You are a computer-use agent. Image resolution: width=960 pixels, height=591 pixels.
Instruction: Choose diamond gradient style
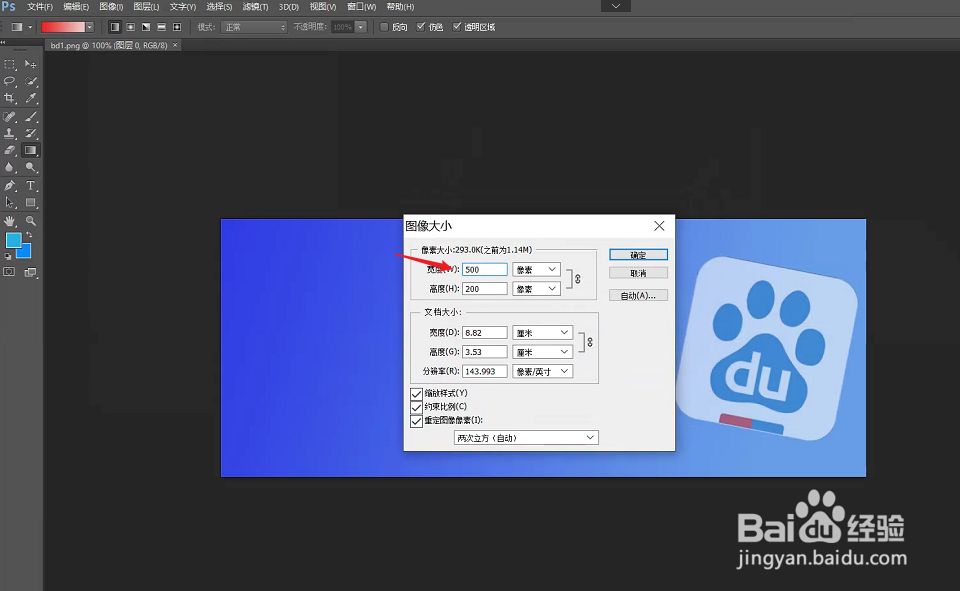177,27
